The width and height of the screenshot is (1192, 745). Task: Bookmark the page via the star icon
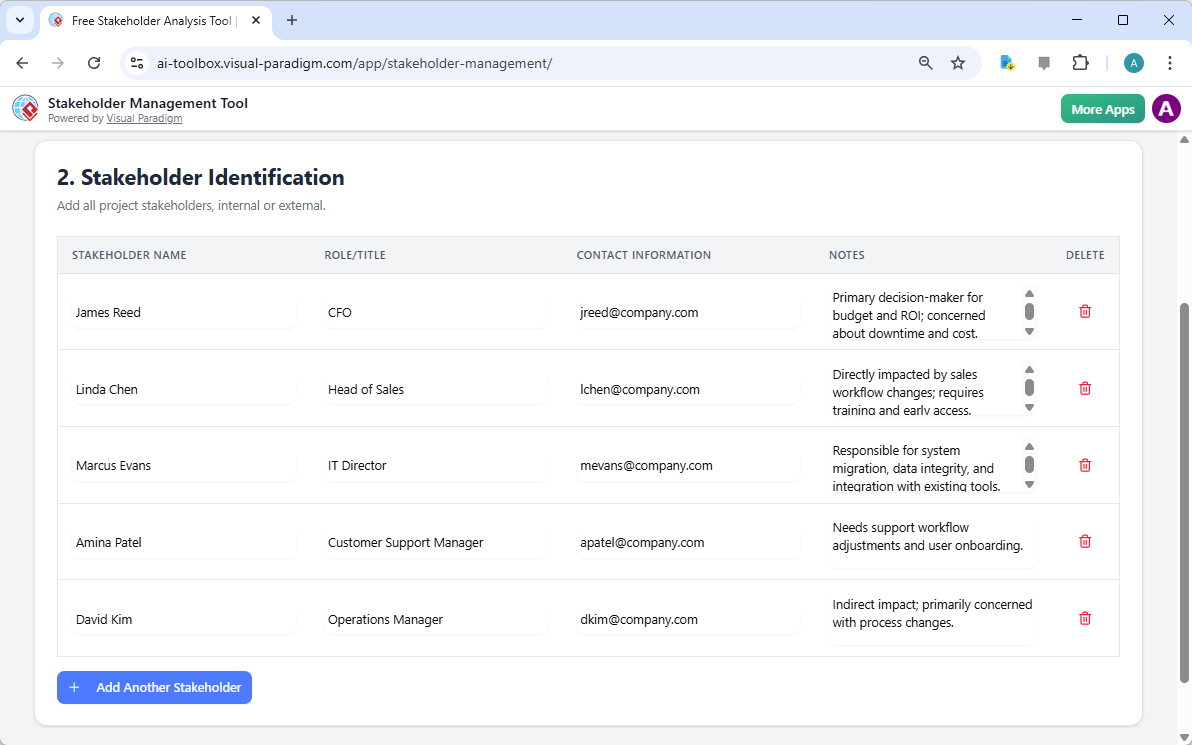tap(958, 62)
